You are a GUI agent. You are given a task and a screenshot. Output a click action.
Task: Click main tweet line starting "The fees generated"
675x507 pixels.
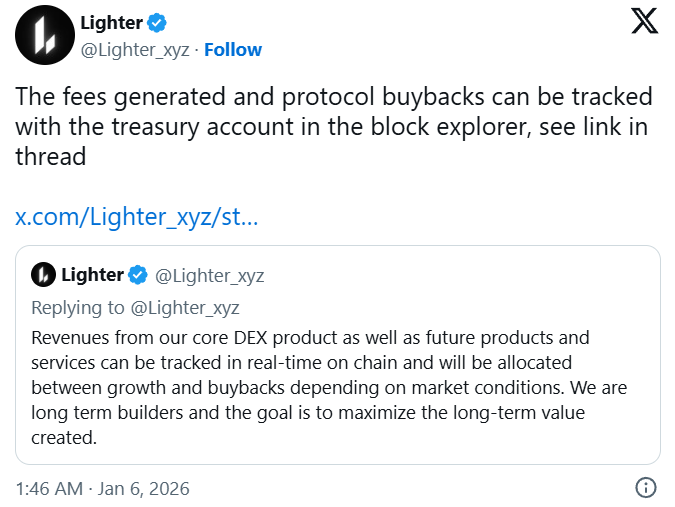click(334, 97)
